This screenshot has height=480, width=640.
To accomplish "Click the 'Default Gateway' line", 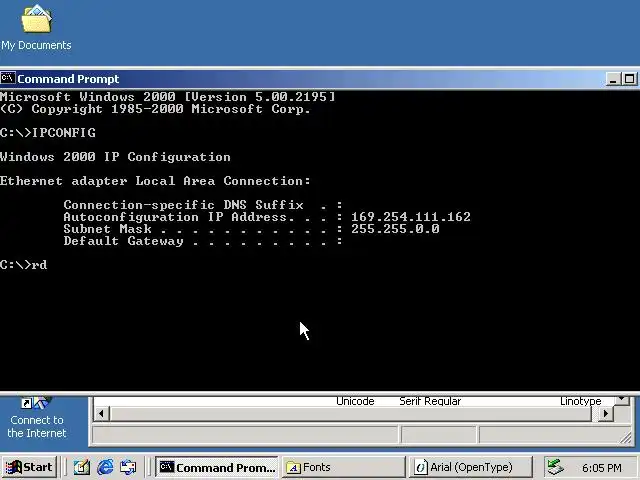I will (202, 241).
